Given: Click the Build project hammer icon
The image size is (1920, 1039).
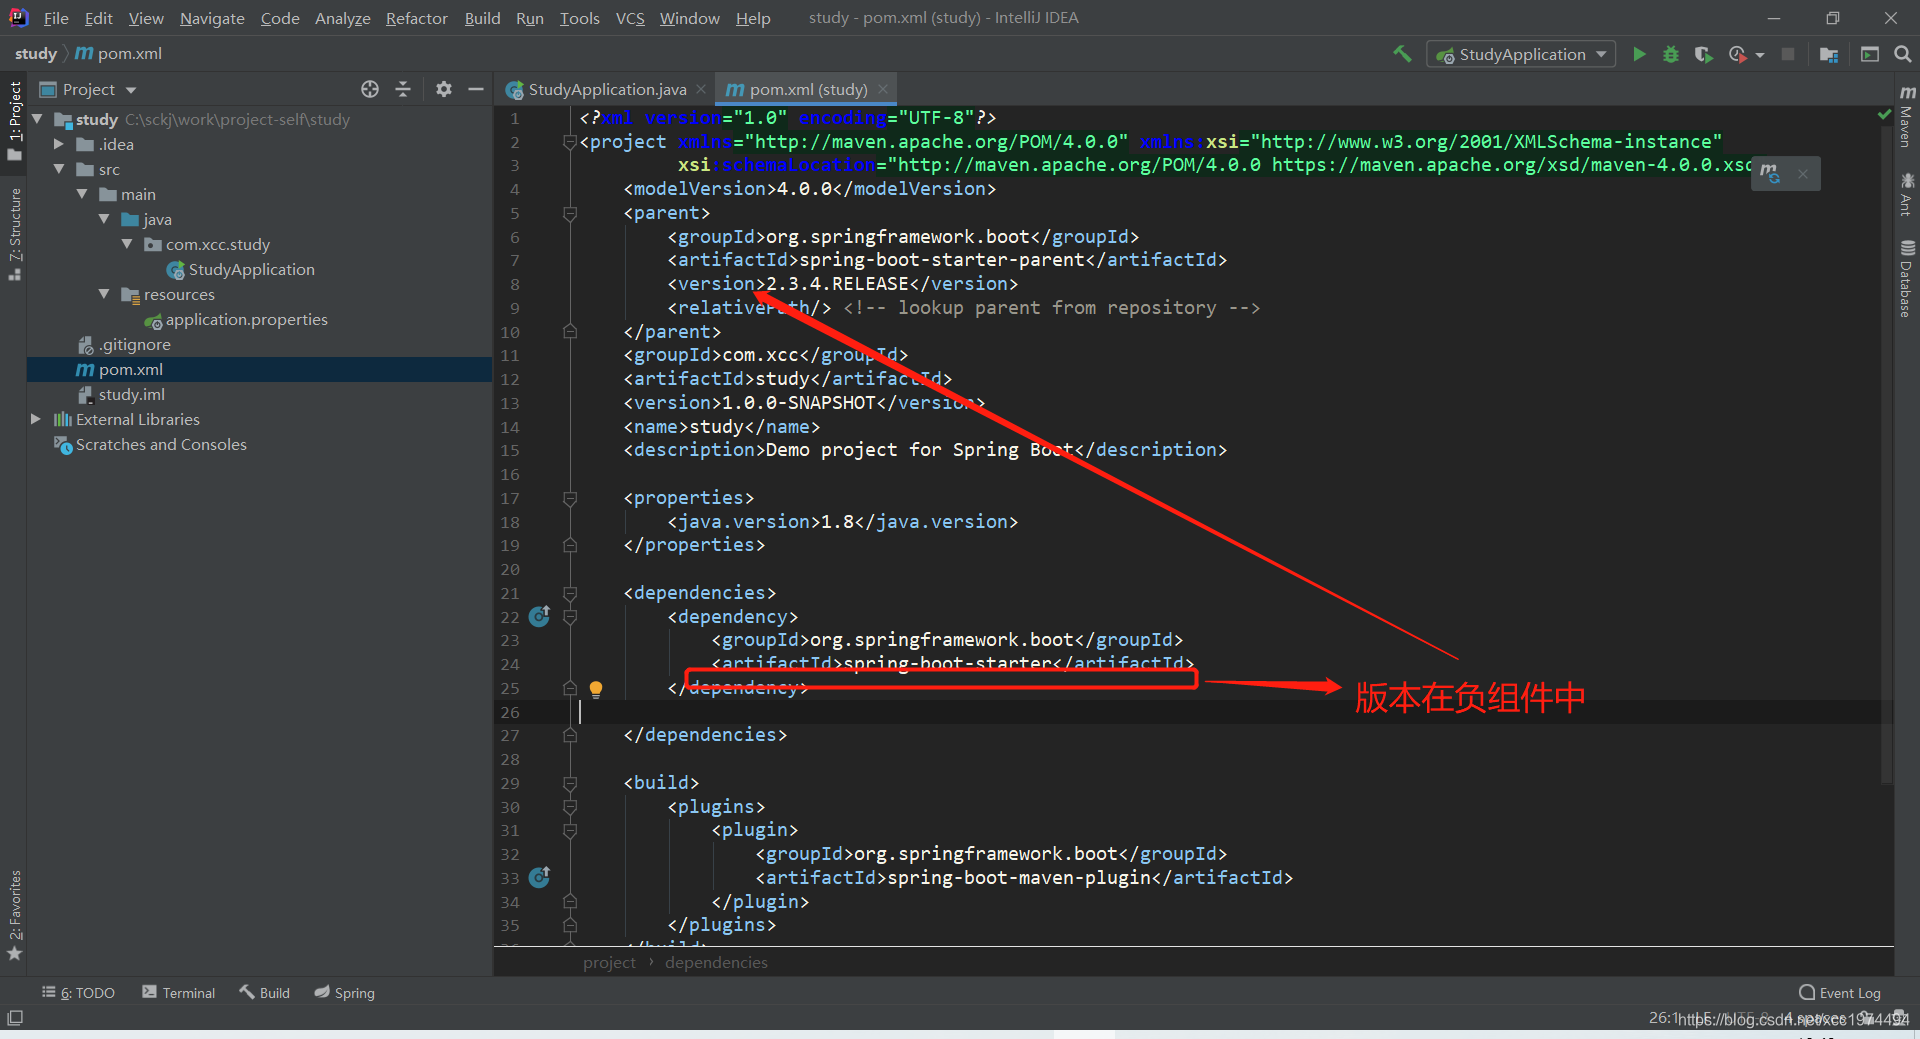Looking at the screenshot, I should click(x=1402, y=54).
